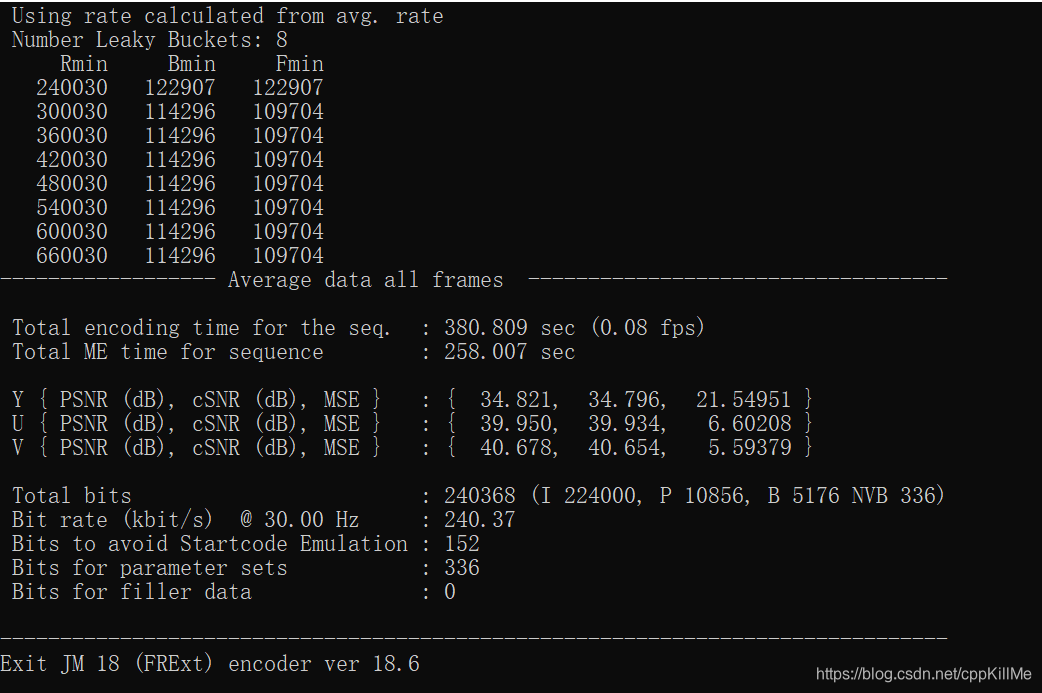
Task: Click the Fmin column header
Action: pos(300,64)
